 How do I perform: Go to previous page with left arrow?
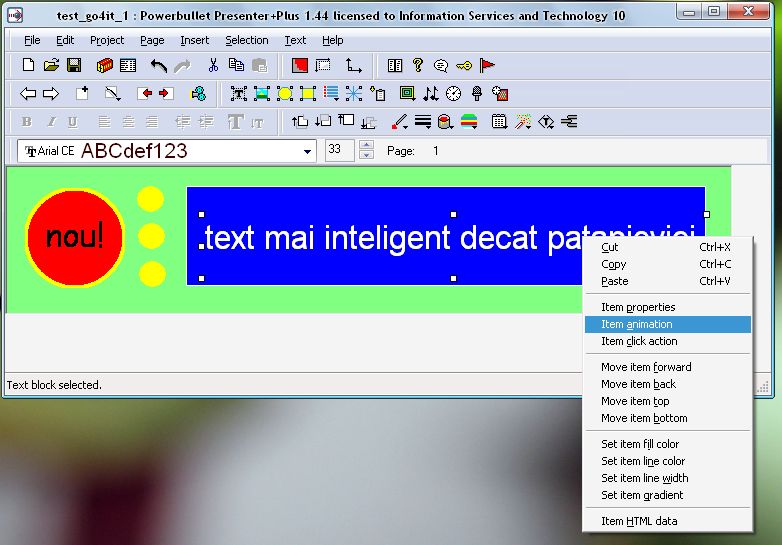[x=28, y=93]
